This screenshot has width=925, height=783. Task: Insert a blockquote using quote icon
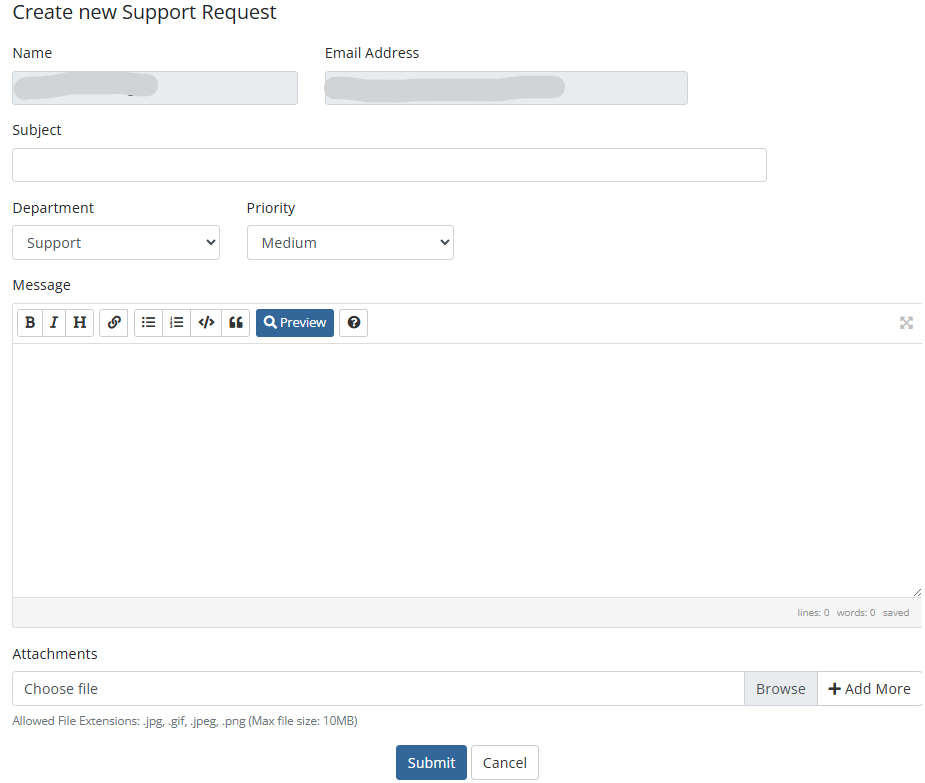coord(236,323)
